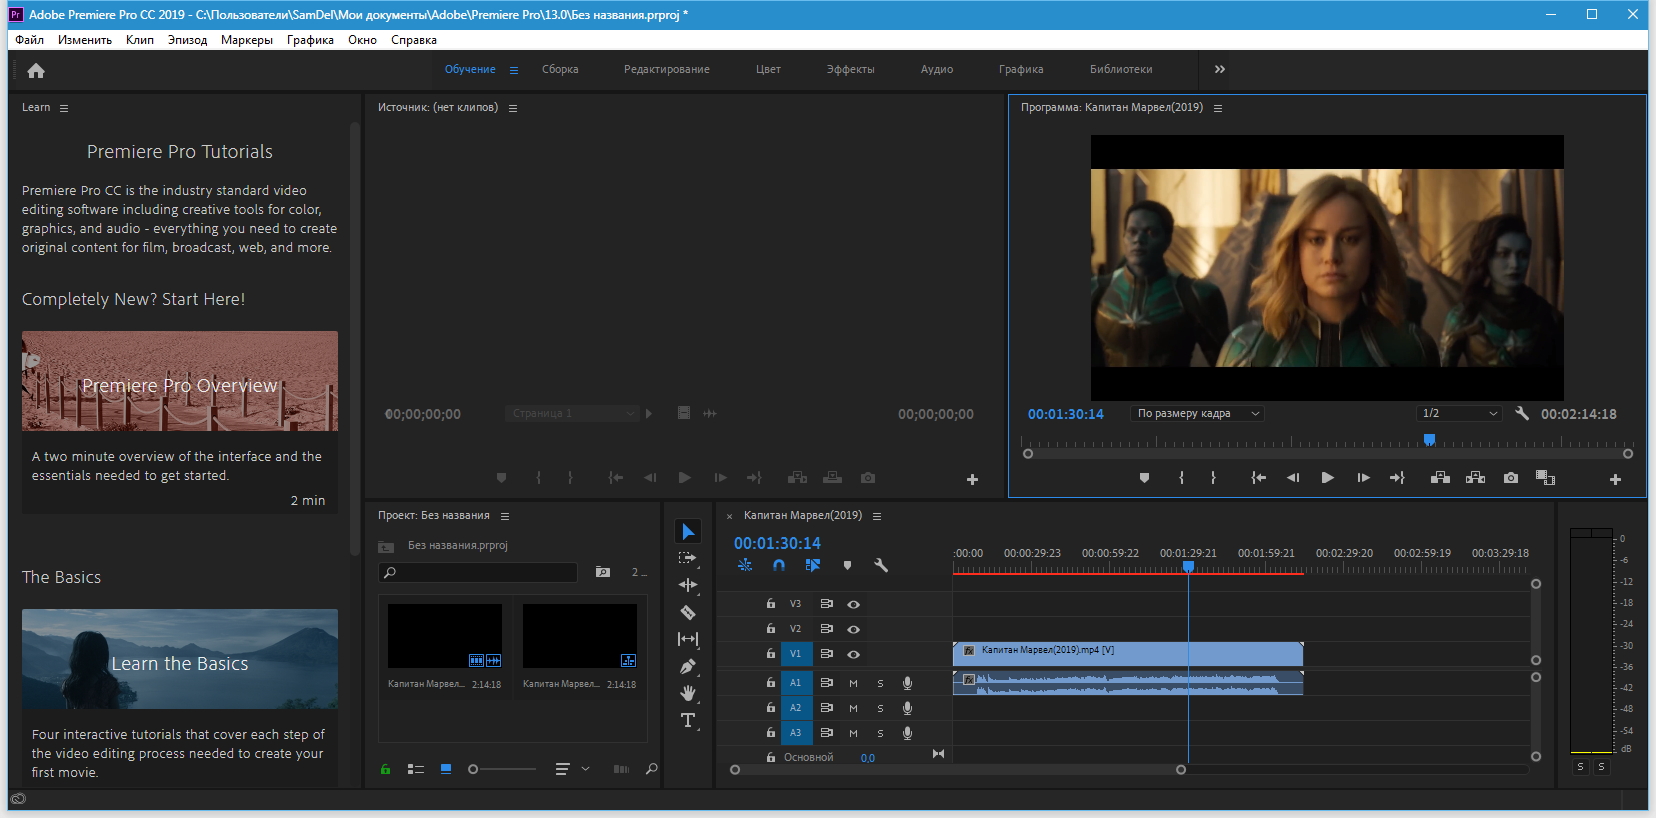This screenshot has height=818, width=1656.
Task: Open the fit-to-frame zoom dropdown
Action: [x=1198, y=413]
